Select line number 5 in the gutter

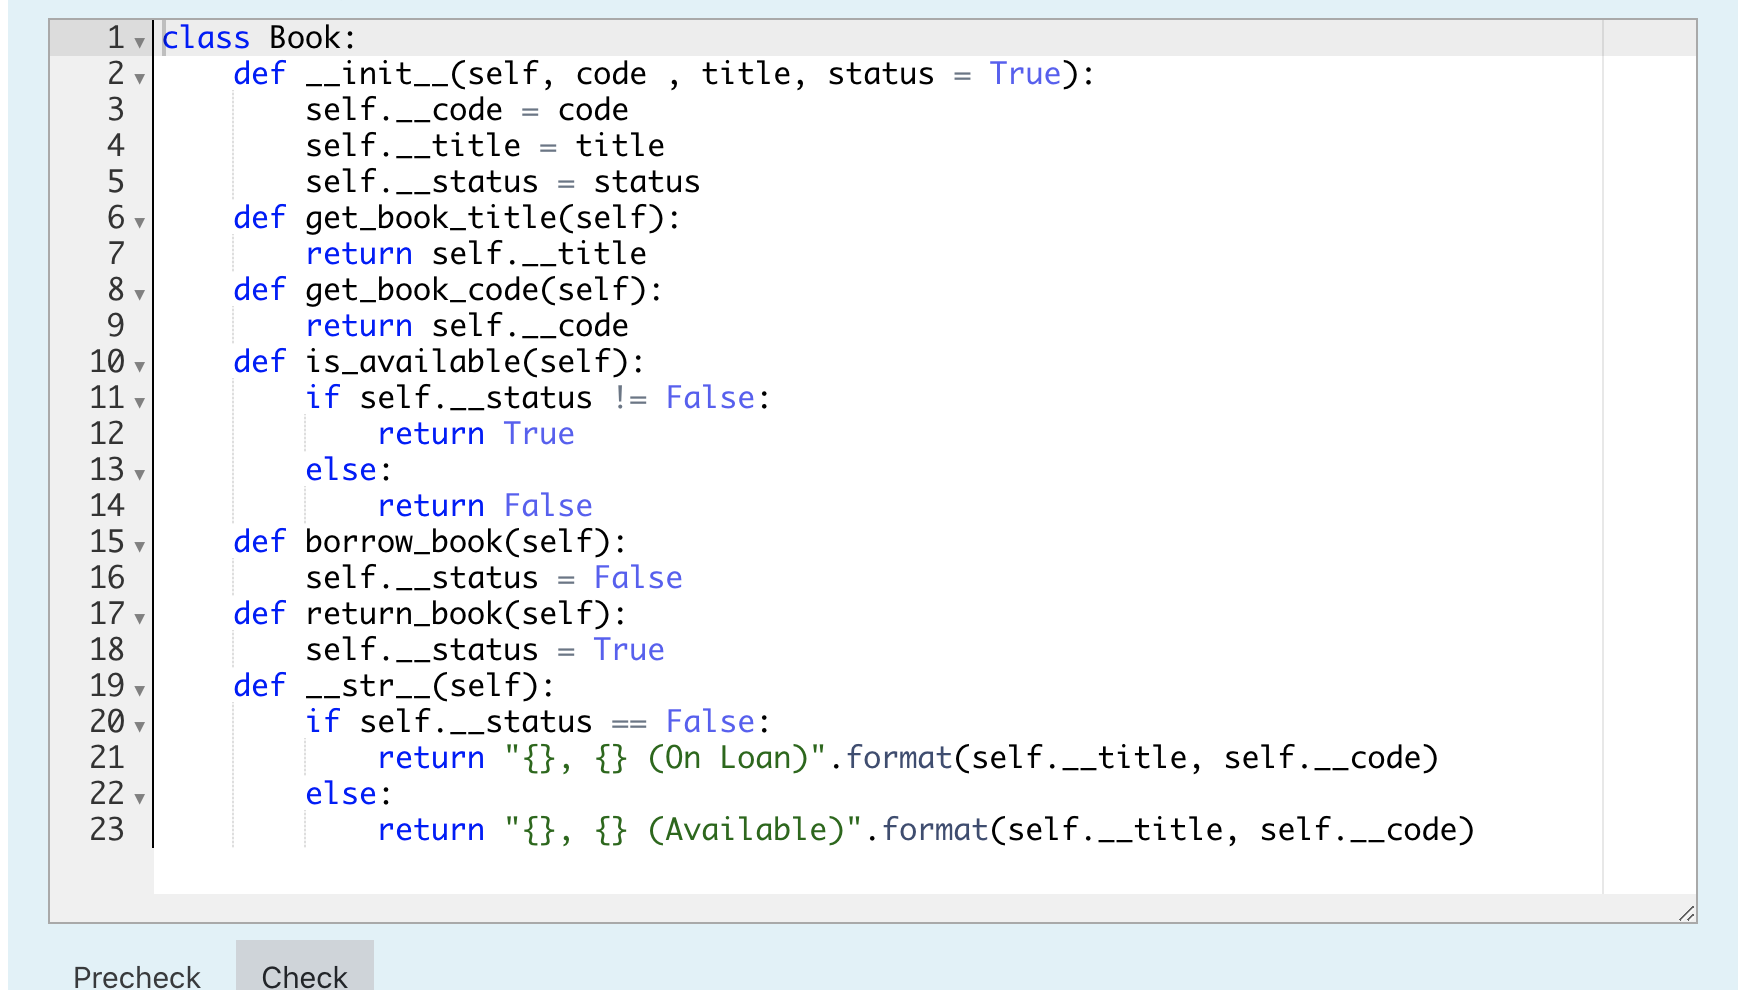(115, 182)
